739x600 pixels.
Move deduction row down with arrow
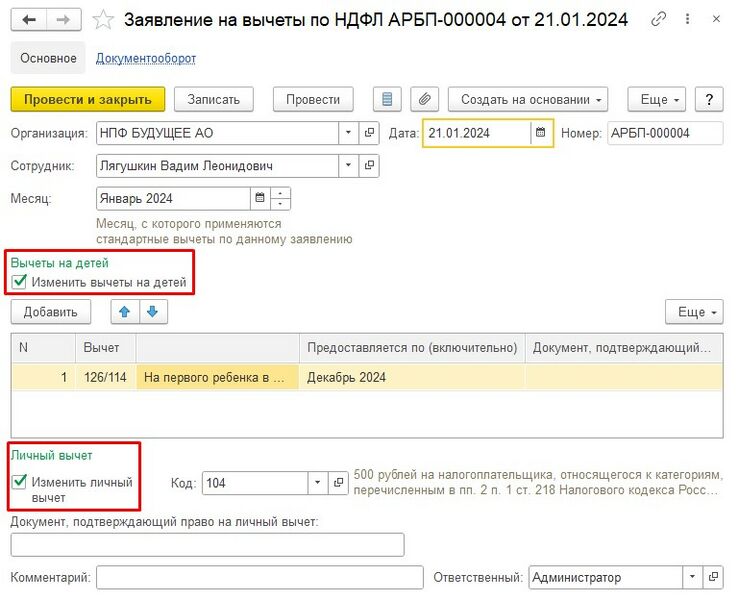click(152, 312)
